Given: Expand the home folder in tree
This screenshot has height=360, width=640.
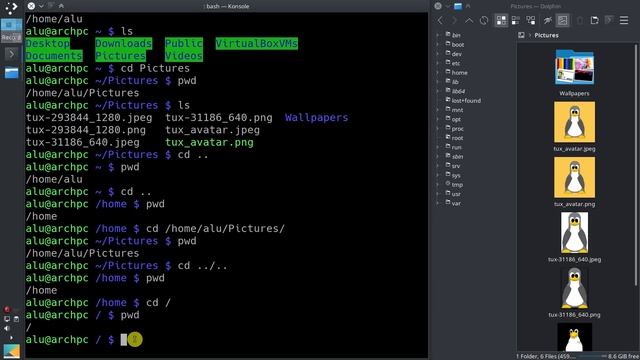Looking at the screenshot, I should 438,73.
